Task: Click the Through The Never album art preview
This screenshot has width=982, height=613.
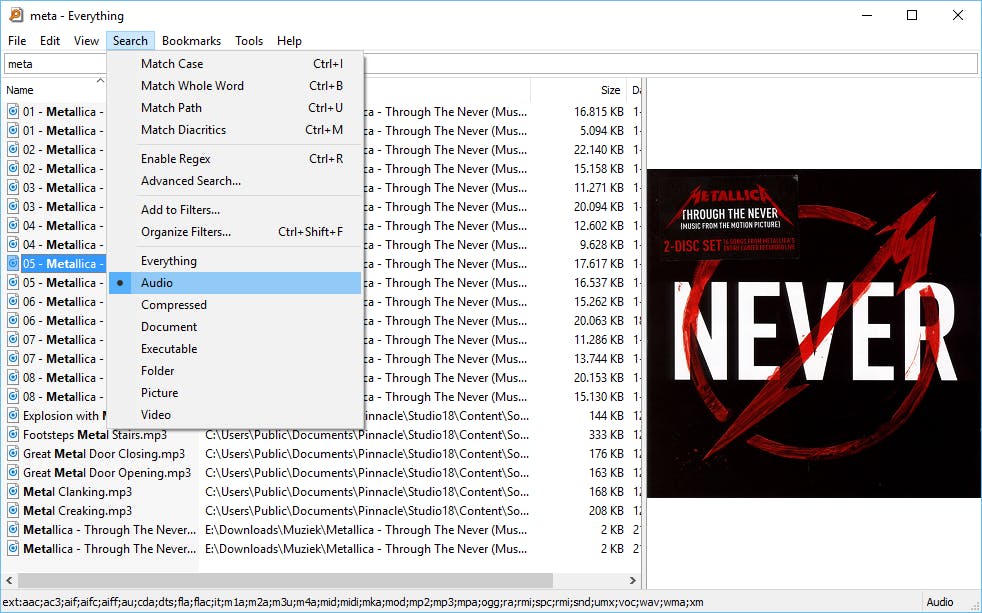Action: 814,333
